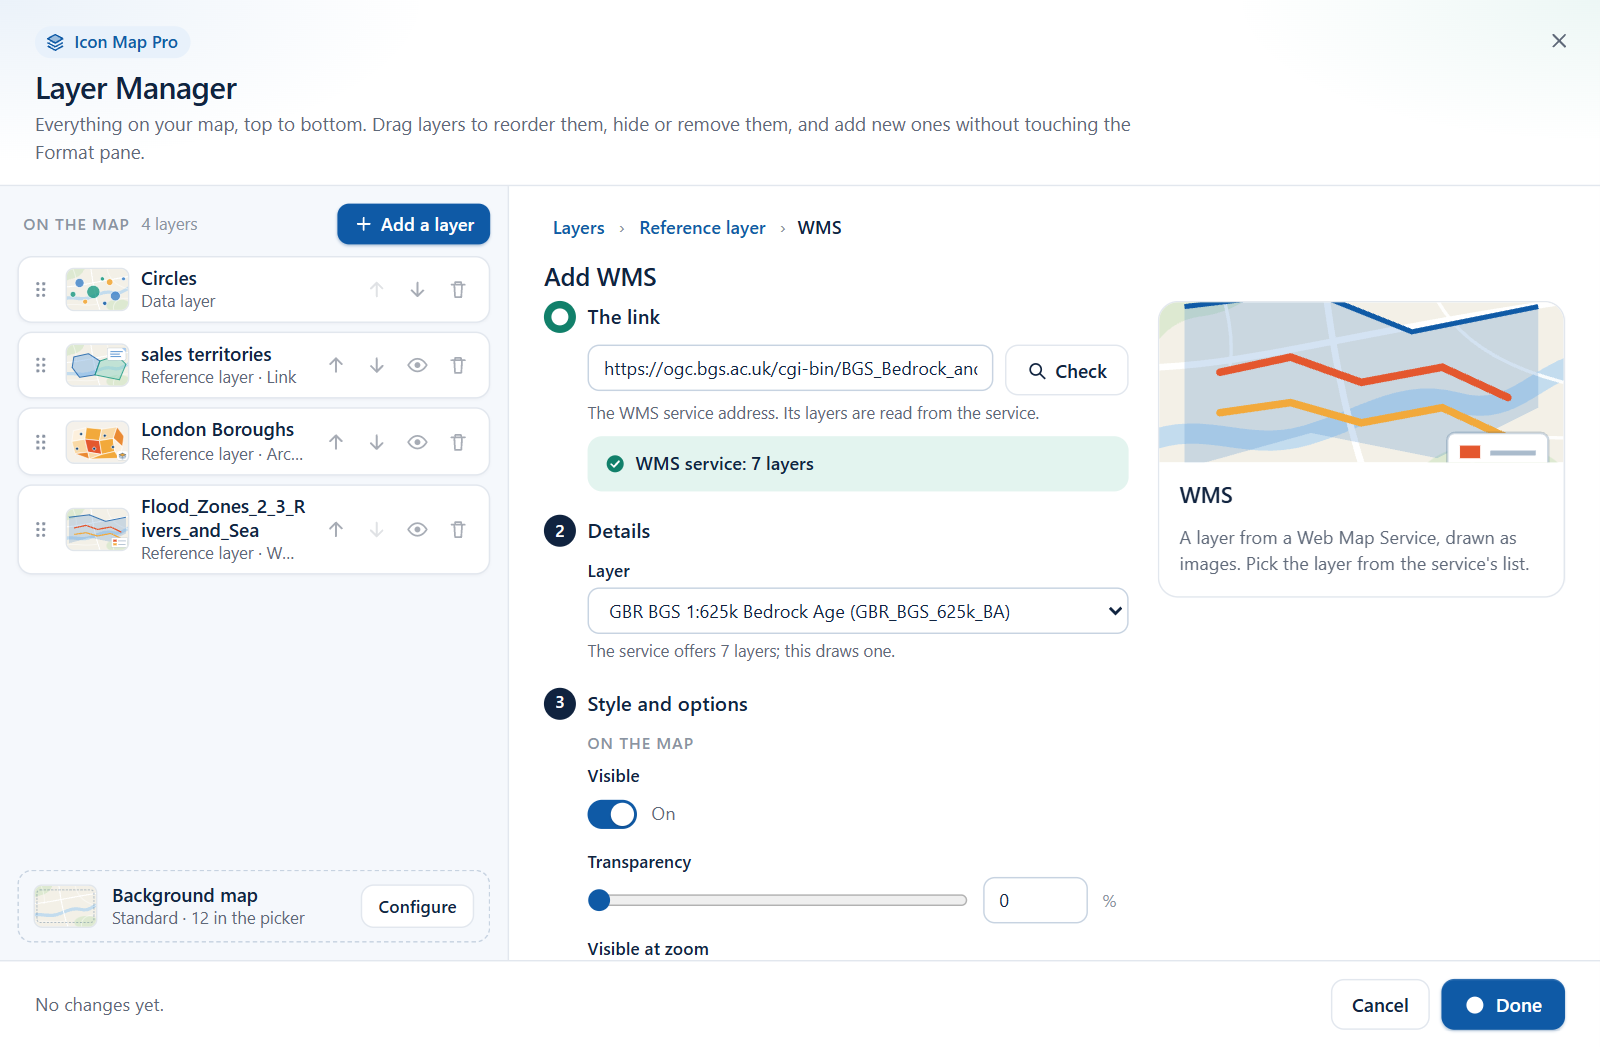
Task: Click the Transparency slider handle
Action: click(599, 900)
